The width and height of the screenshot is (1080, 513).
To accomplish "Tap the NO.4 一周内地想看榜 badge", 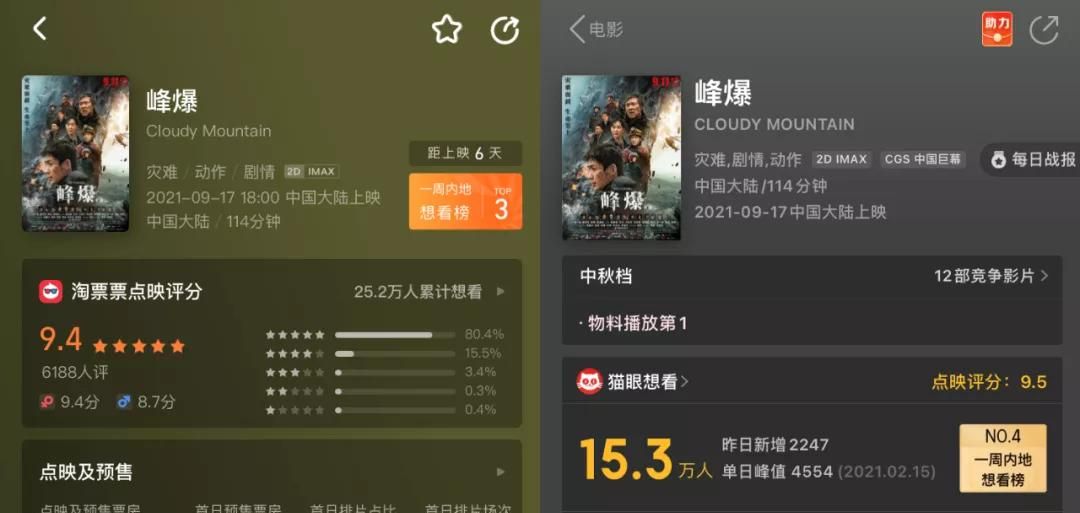I will (1003, 458).
